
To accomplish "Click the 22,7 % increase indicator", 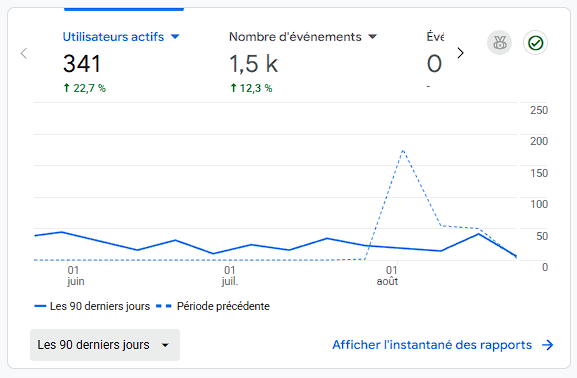I will [x=84, y=88].
